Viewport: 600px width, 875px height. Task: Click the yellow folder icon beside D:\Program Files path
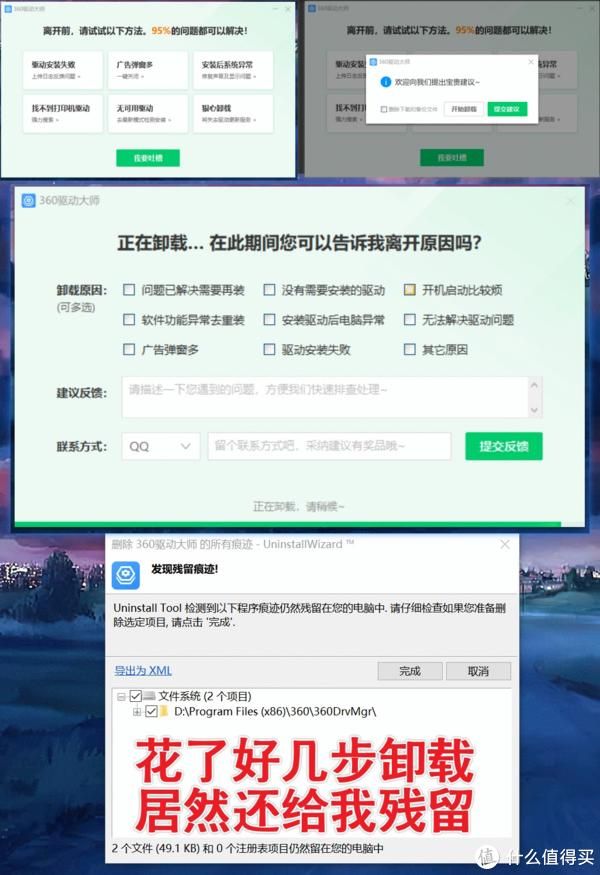click(165, 712)
